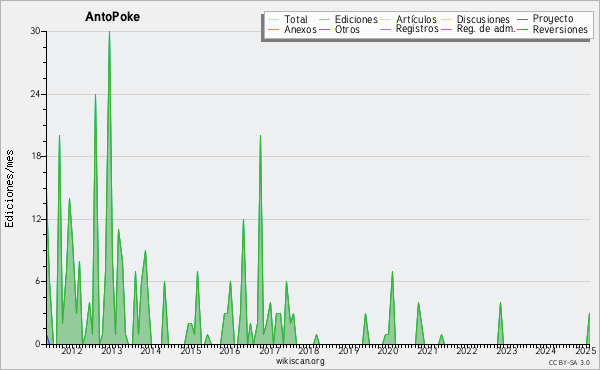This screenshot has height=370, width=600.
Task: Click the 2015 year label
Action: coord(191,351)
